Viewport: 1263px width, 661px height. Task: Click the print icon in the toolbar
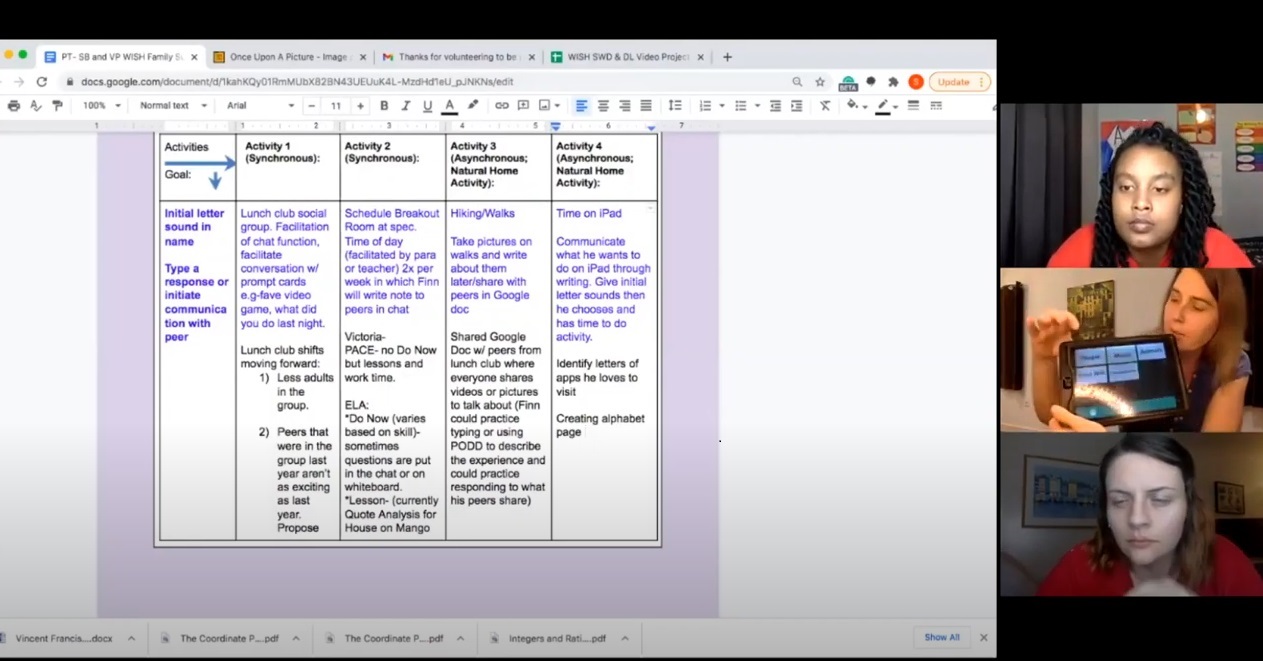(14, 106)
